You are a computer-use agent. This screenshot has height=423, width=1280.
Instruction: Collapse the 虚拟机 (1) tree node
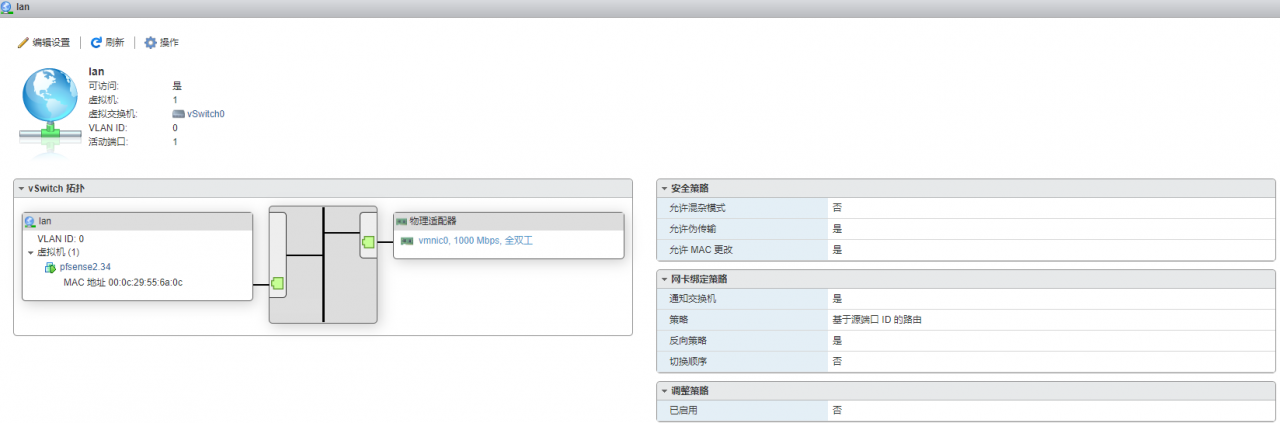point(31,253)
